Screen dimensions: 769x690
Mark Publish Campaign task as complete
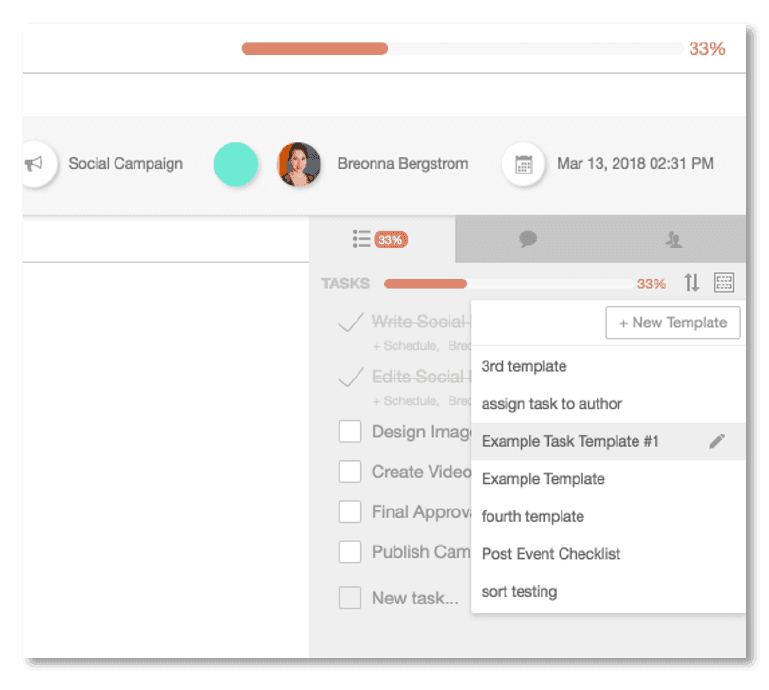click(349, 552)
